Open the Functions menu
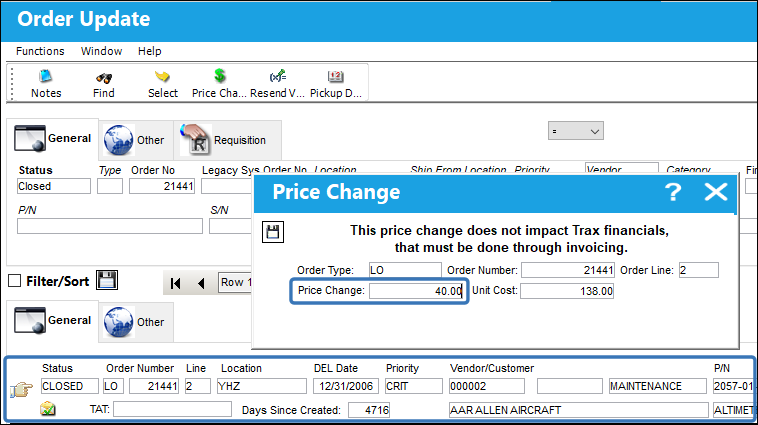 tap(40, 51)
